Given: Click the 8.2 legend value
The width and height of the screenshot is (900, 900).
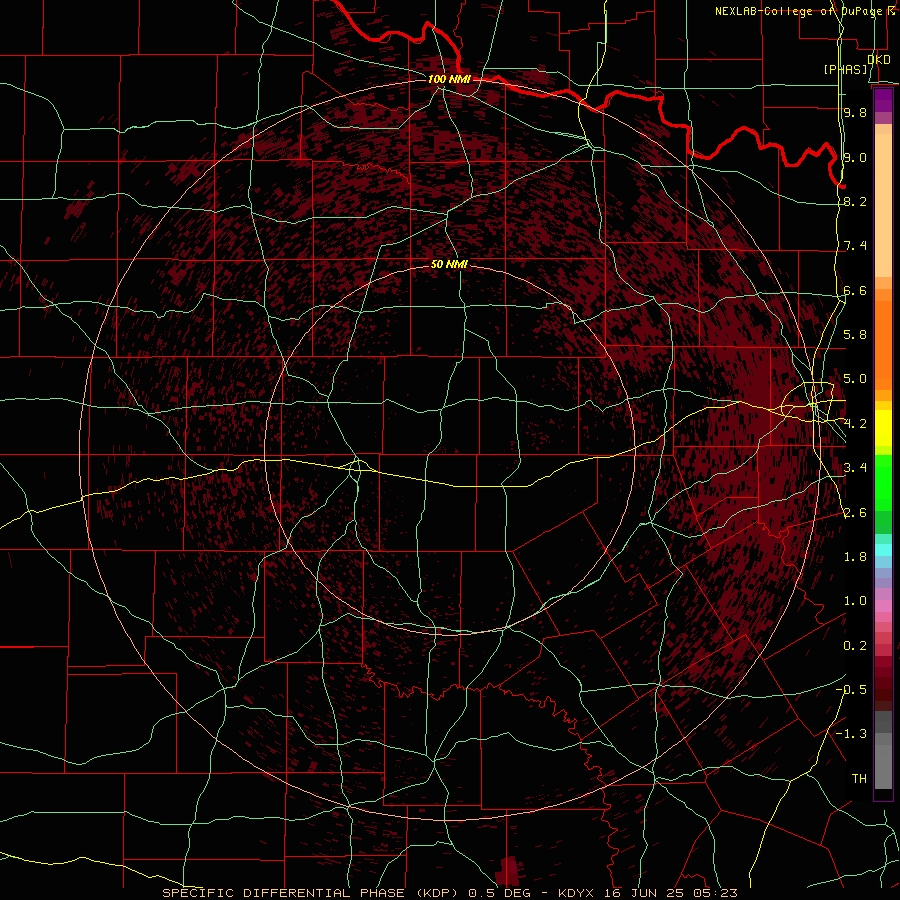Looking at the screenshot, I should [x=855, y=201].
